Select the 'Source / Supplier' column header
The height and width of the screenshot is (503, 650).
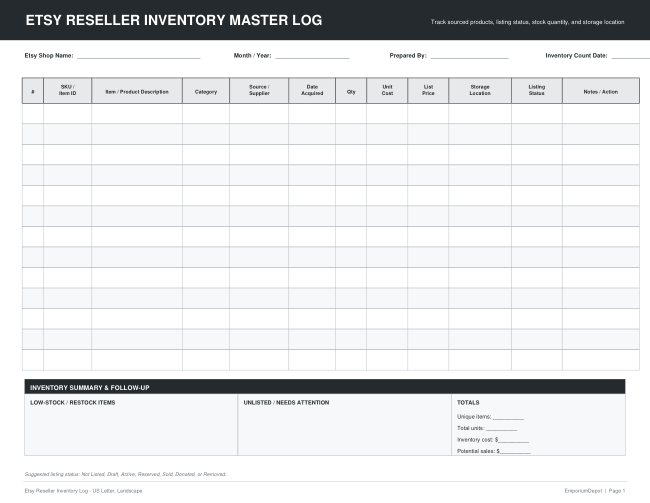(x=259, y=90)
